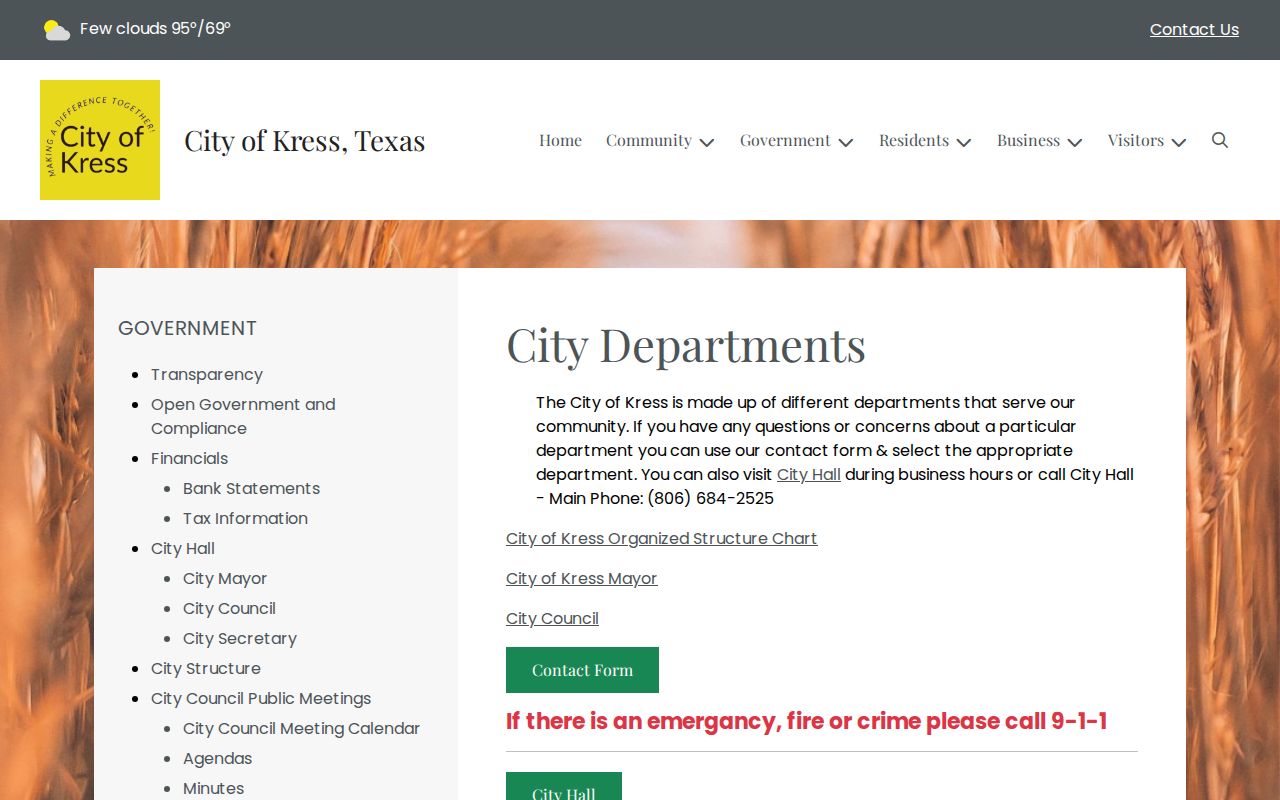Image resolution: width=1280 pixels, height=800 pixels.
Task: Open the Government menu item
Action: 785,140
